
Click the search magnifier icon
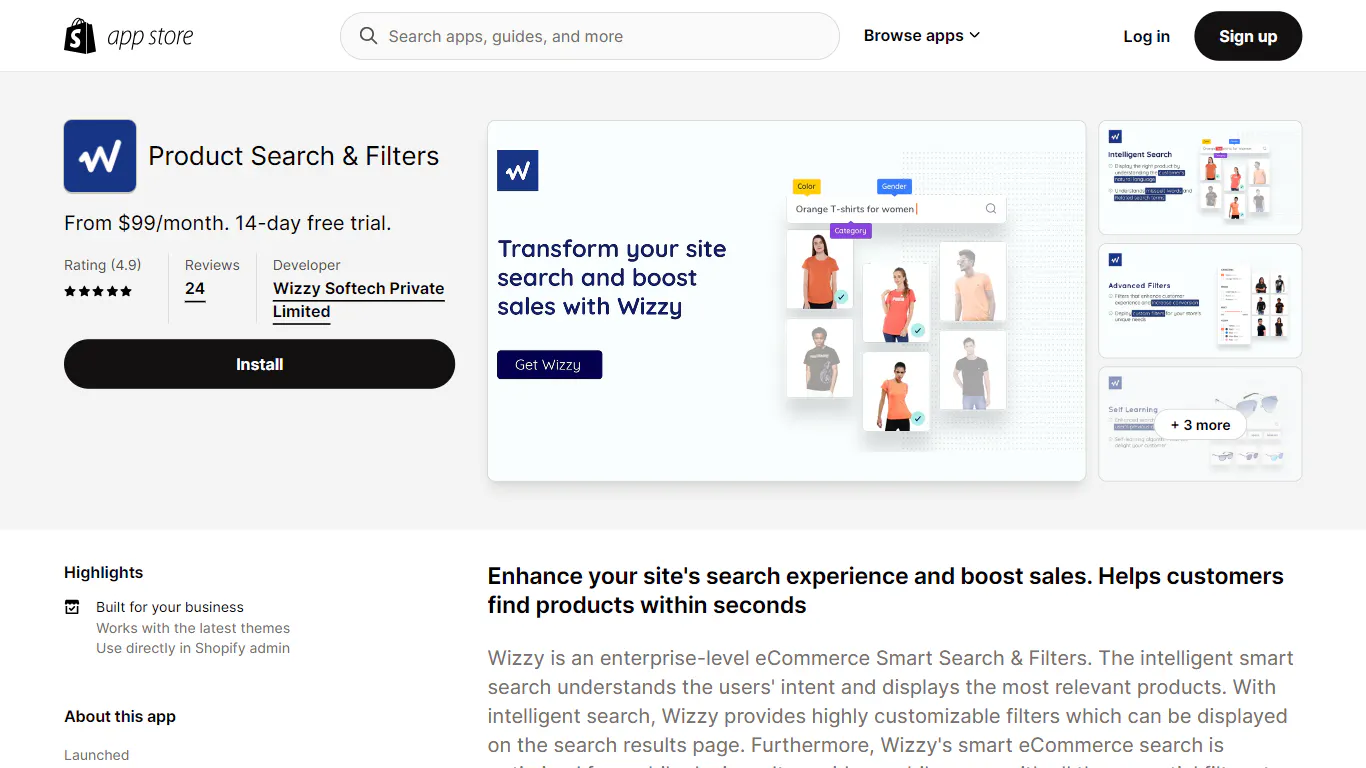coord(368,35)
